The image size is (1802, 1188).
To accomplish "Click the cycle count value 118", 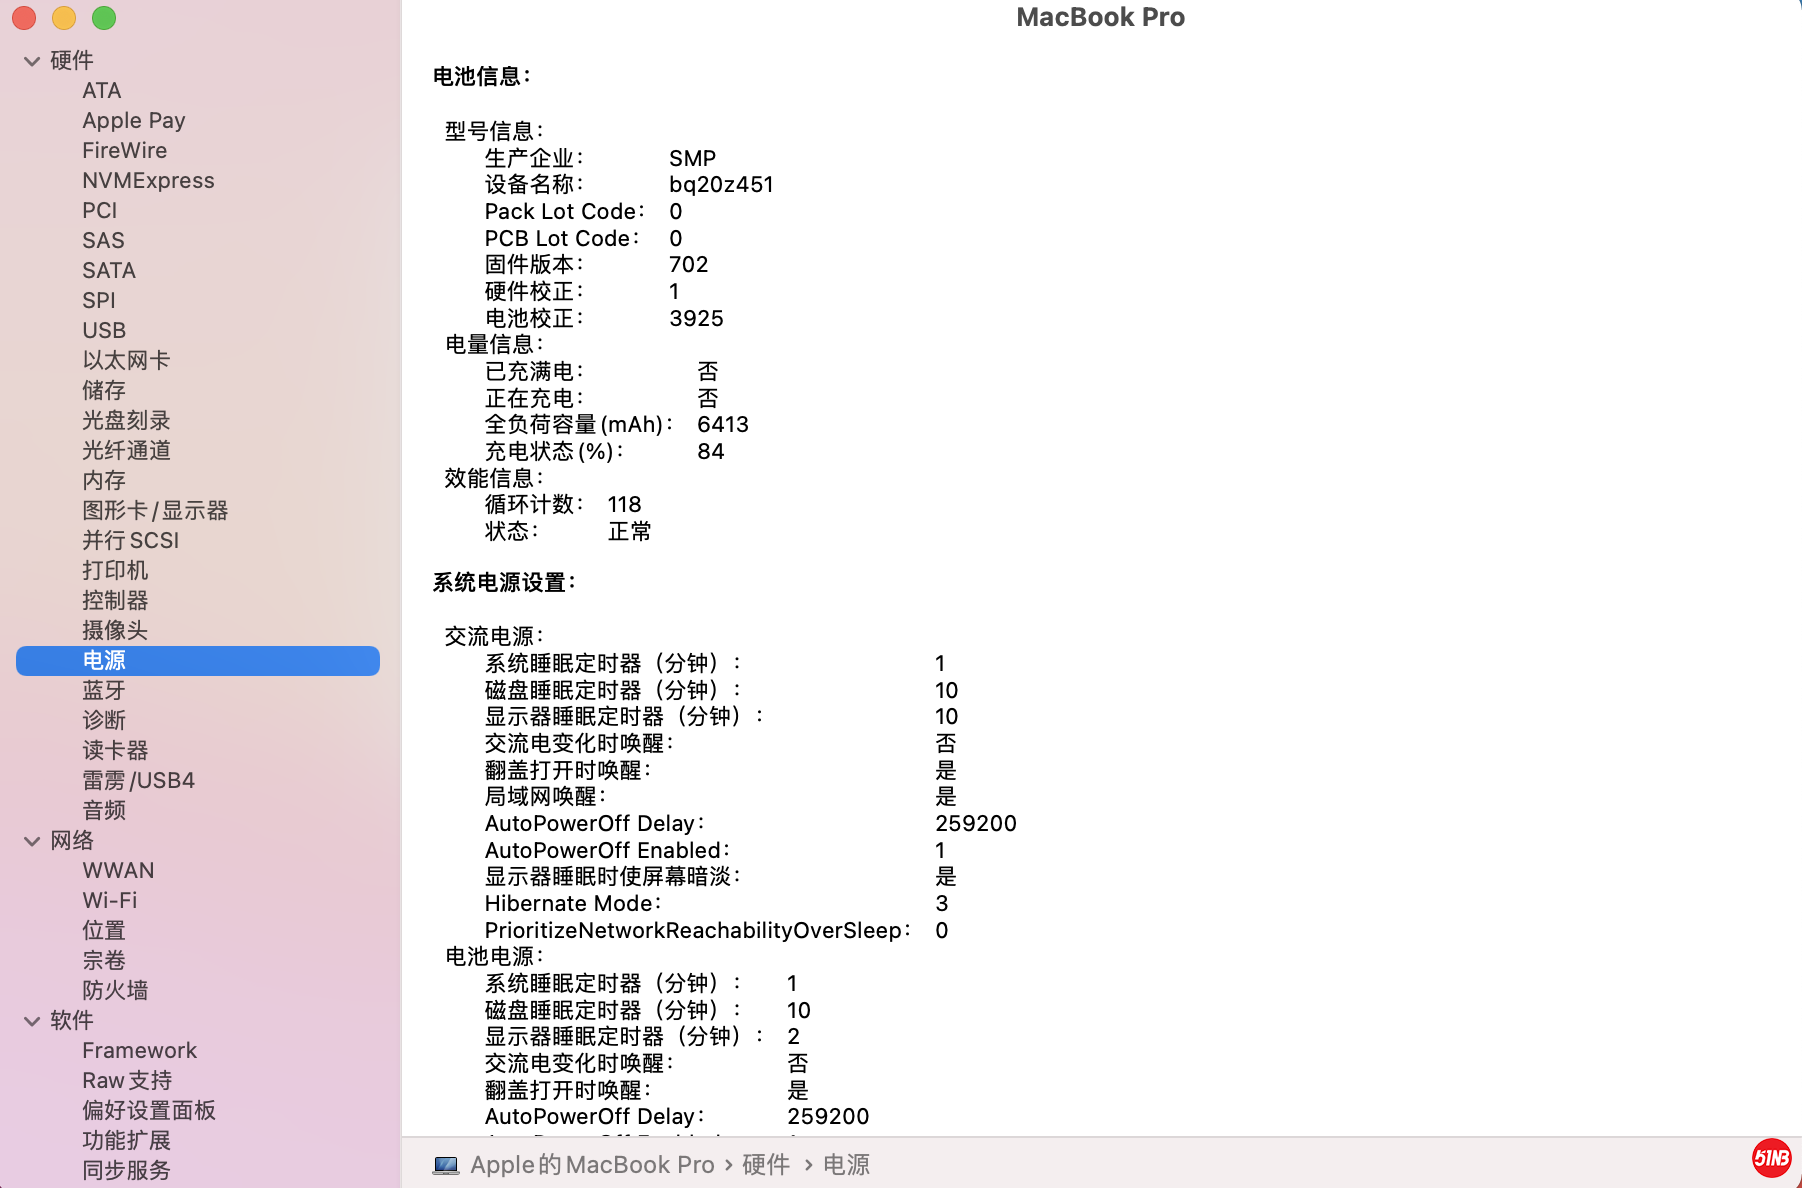I will tap(624, 505).
